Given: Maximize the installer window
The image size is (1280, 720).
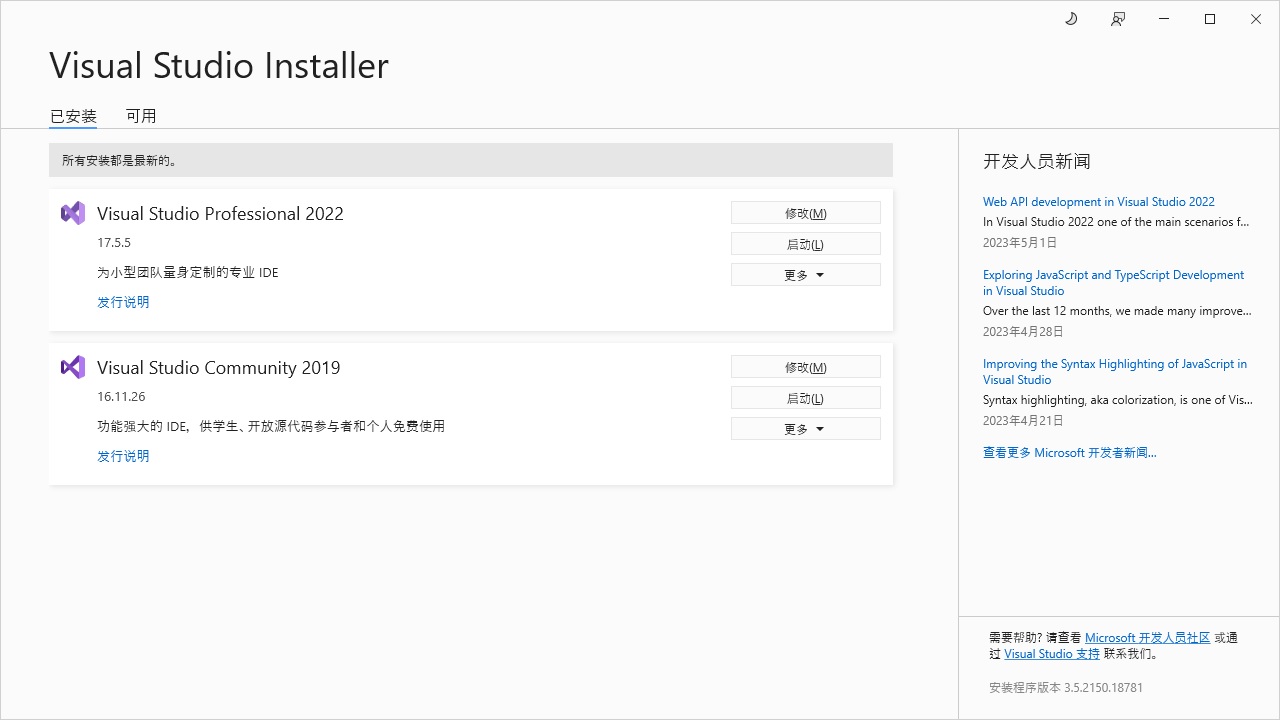Looking at the screenshot, I should point(1210,19).
